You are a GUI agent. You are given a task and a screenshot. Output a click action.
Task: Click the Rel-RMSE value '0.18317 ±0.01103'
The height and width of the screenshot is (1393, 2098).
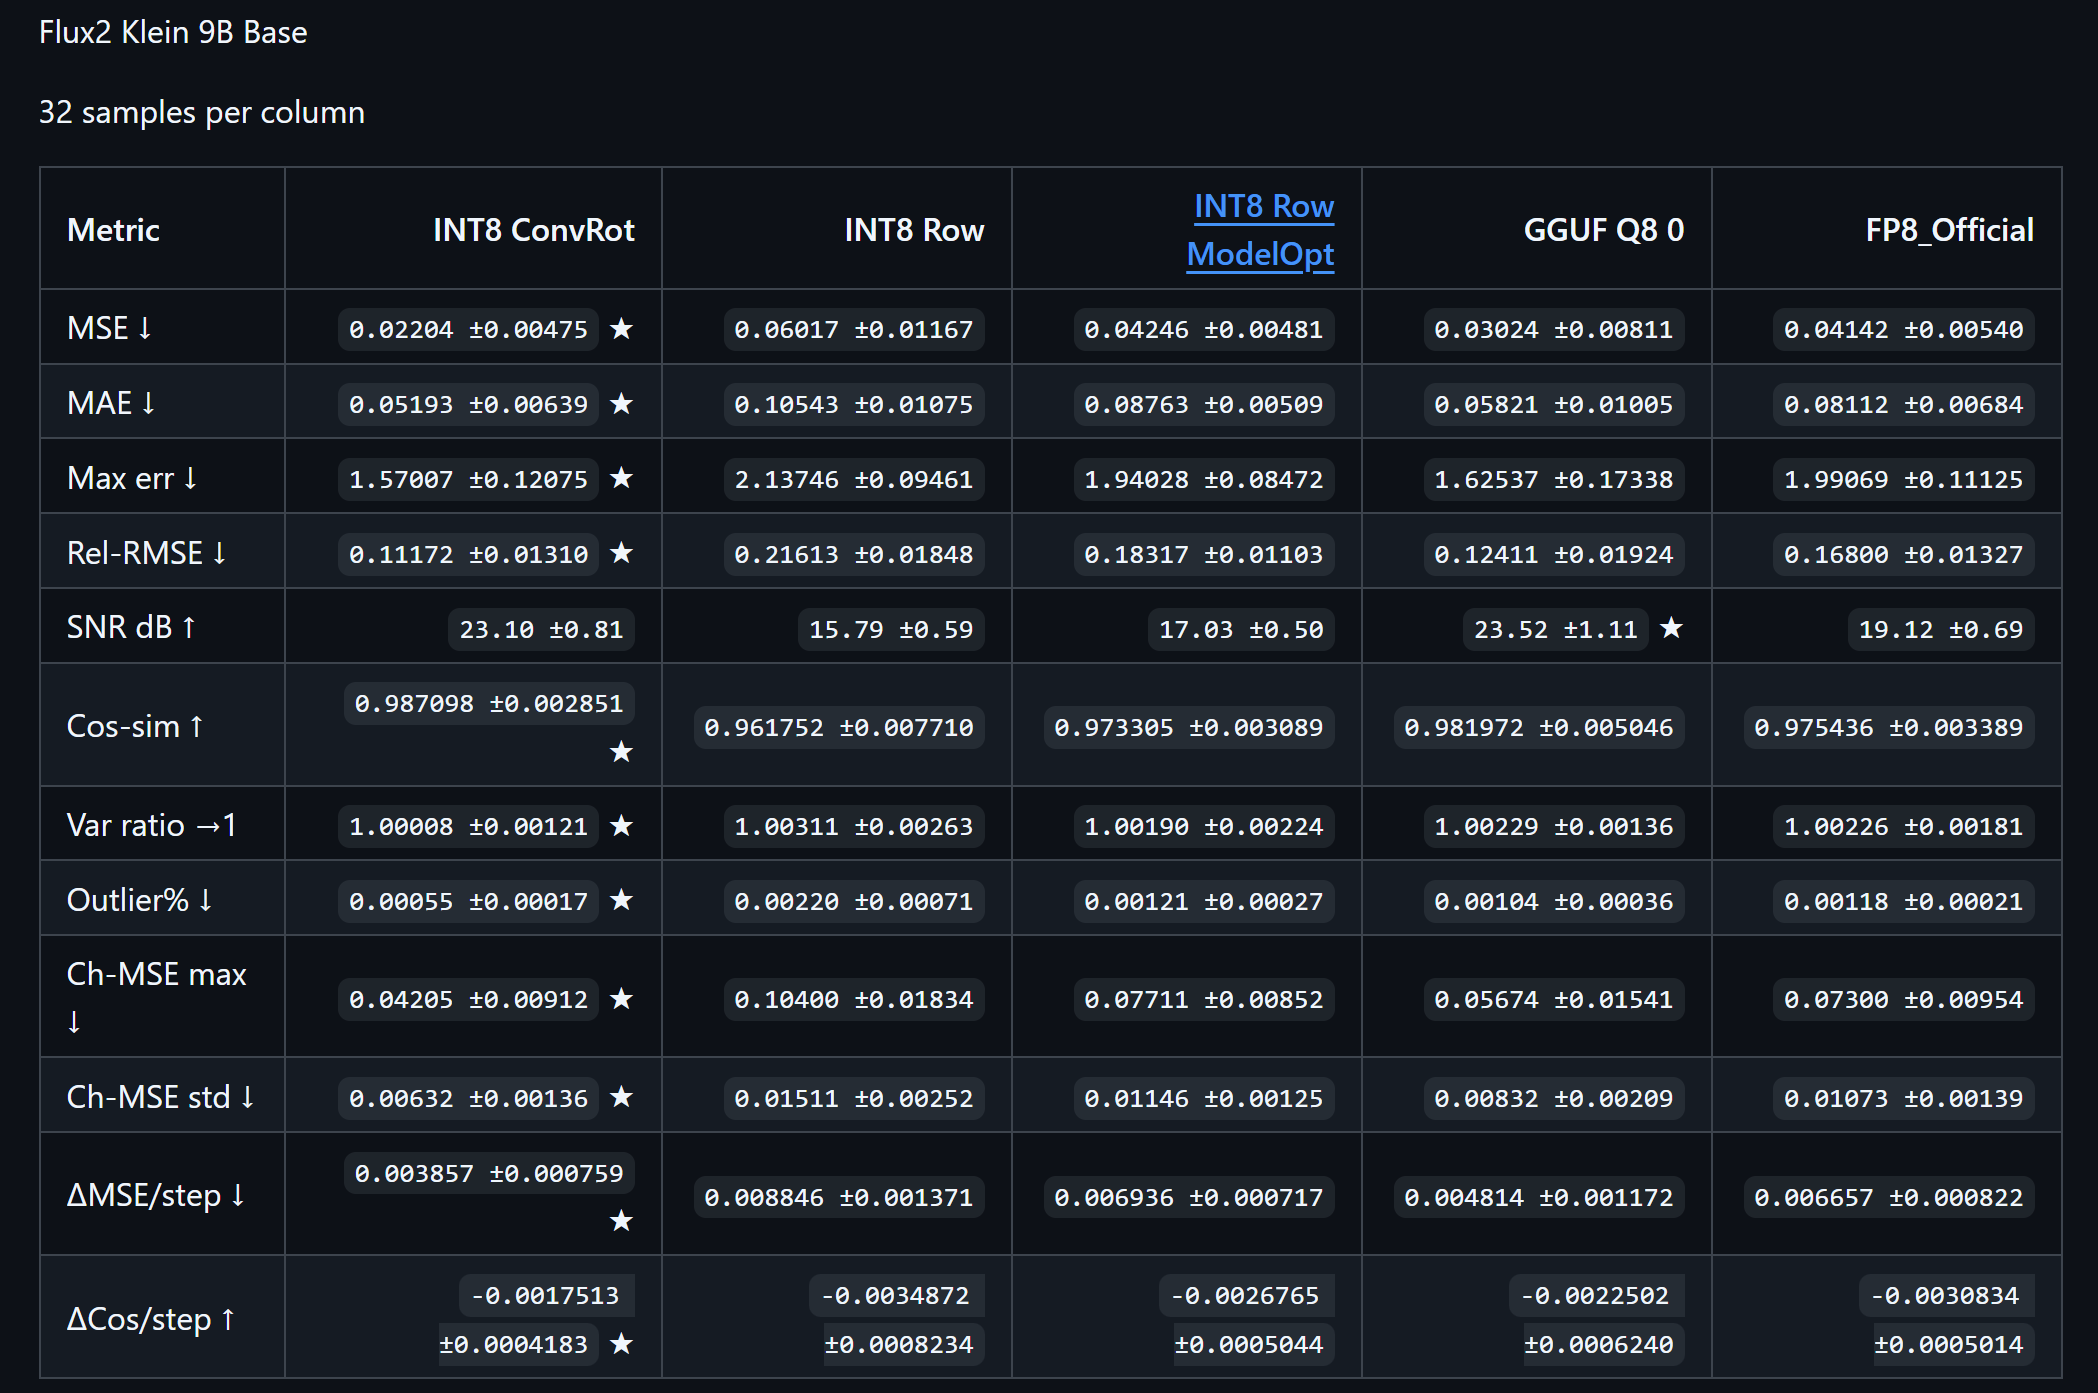1203,554
